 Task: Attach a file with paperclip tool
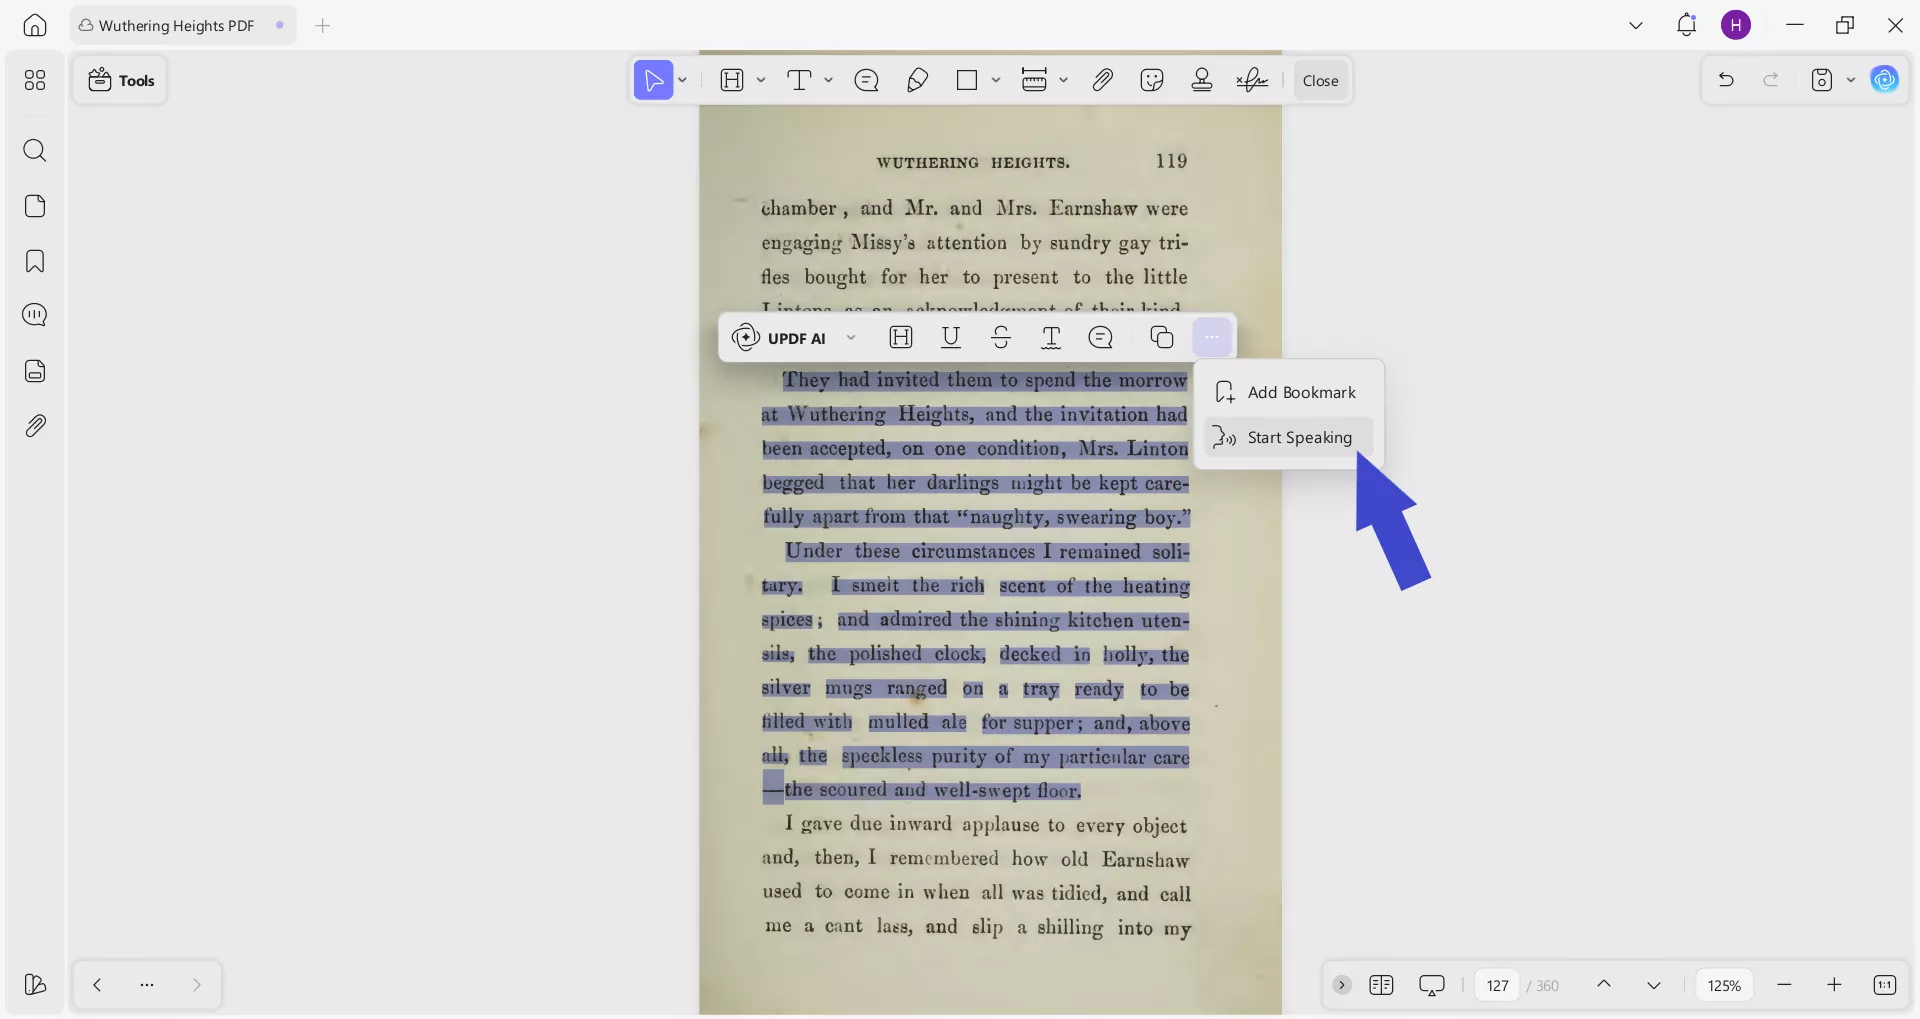(1102, 80)
